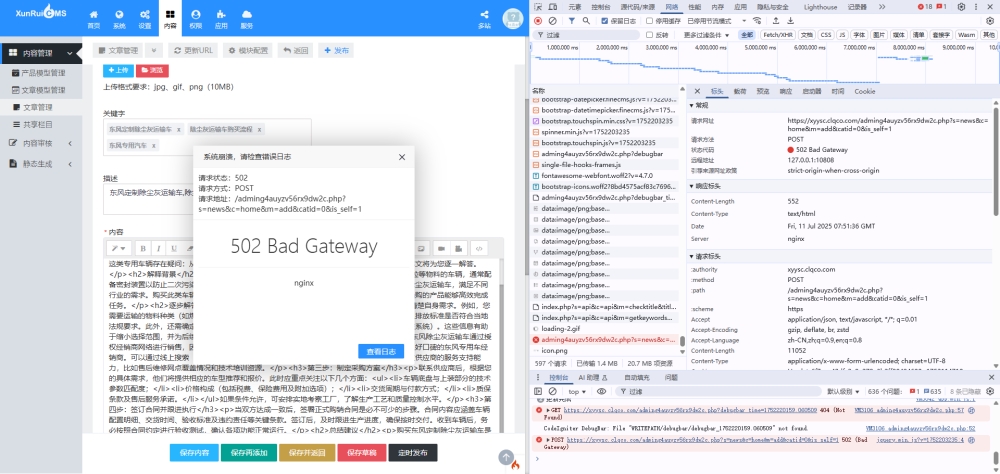Open DevTools main settings gear
Image resolution: width=1000 pixels, height=474 pixels.
[x=961, y=6]
